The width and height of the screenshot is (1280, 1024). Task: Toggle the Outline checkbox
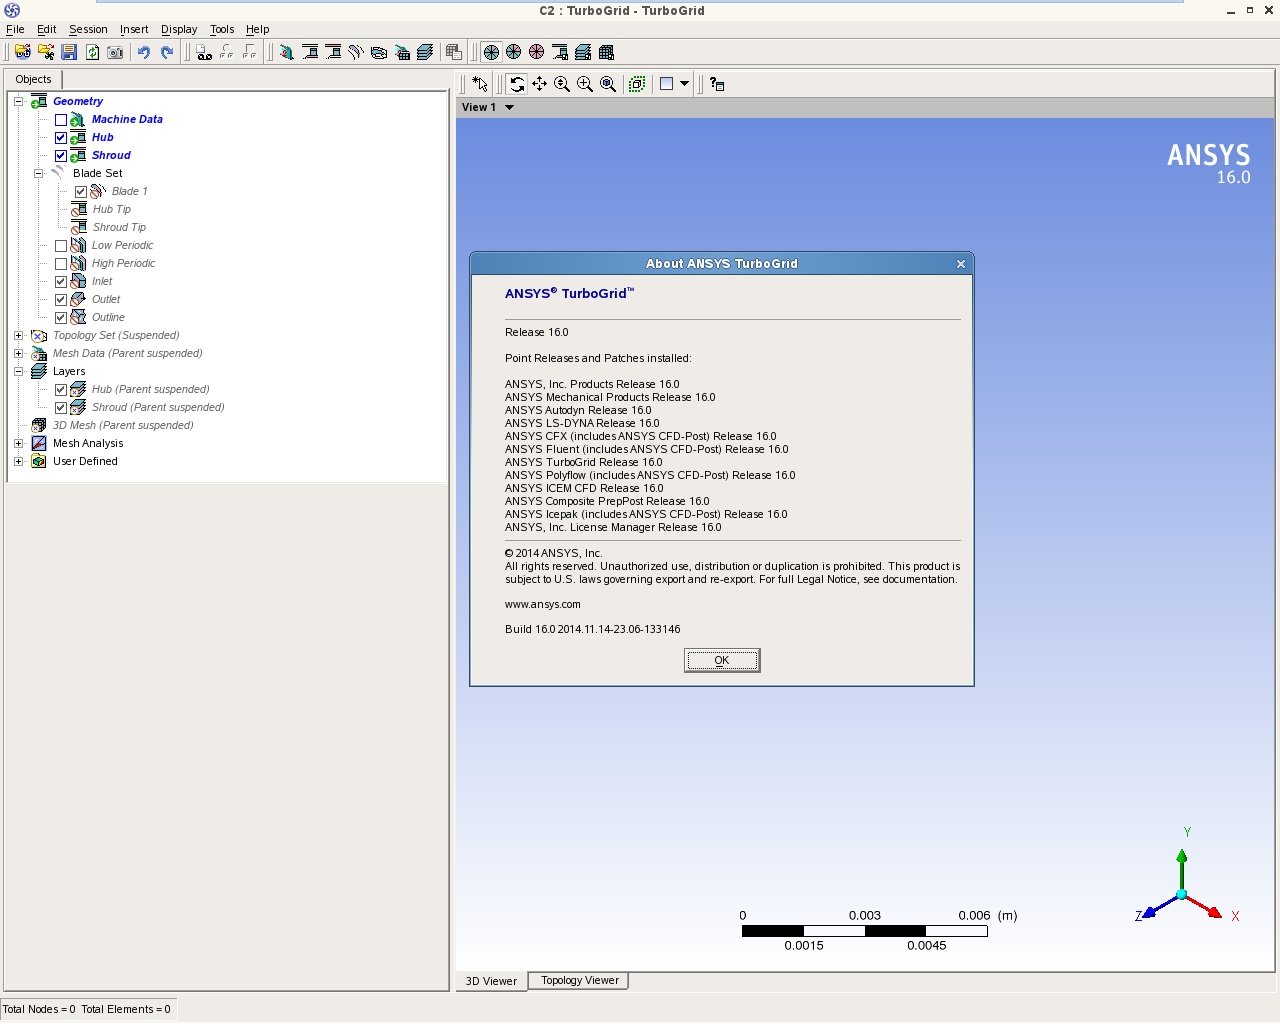(61, 318)
